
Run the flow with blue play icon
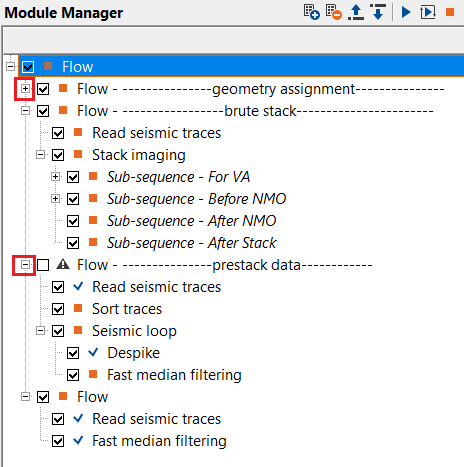click(x=406, y=12)
